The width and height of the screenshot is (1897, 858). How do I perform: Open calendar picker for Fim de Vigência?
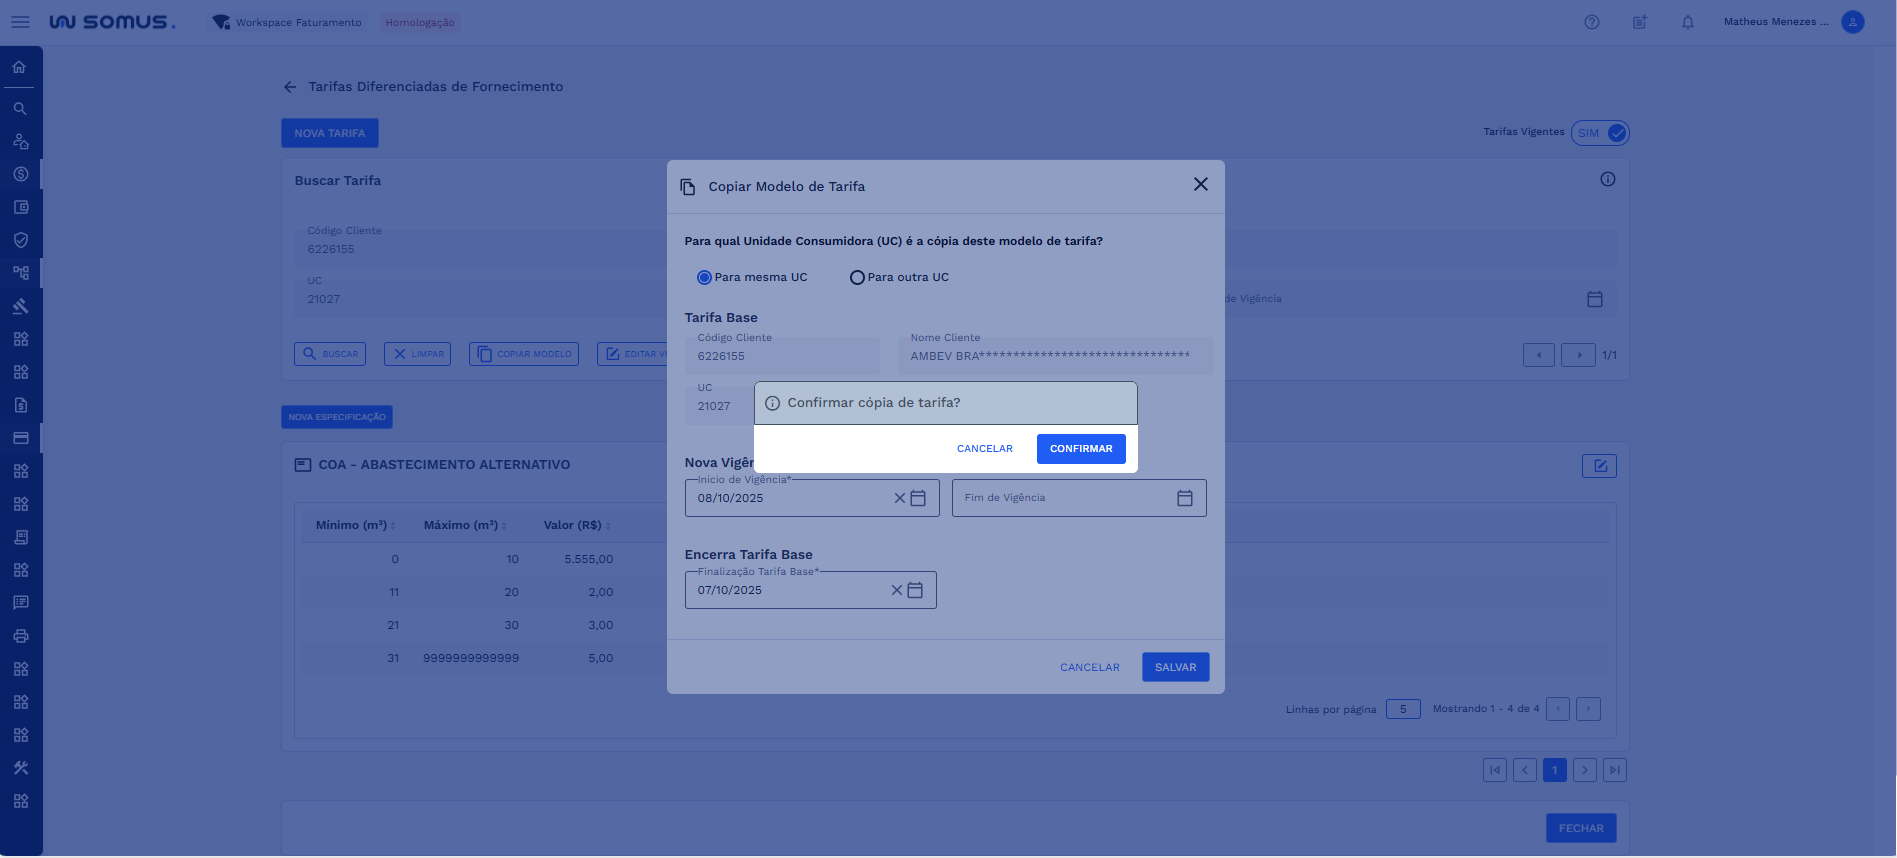click(1185, 498)
